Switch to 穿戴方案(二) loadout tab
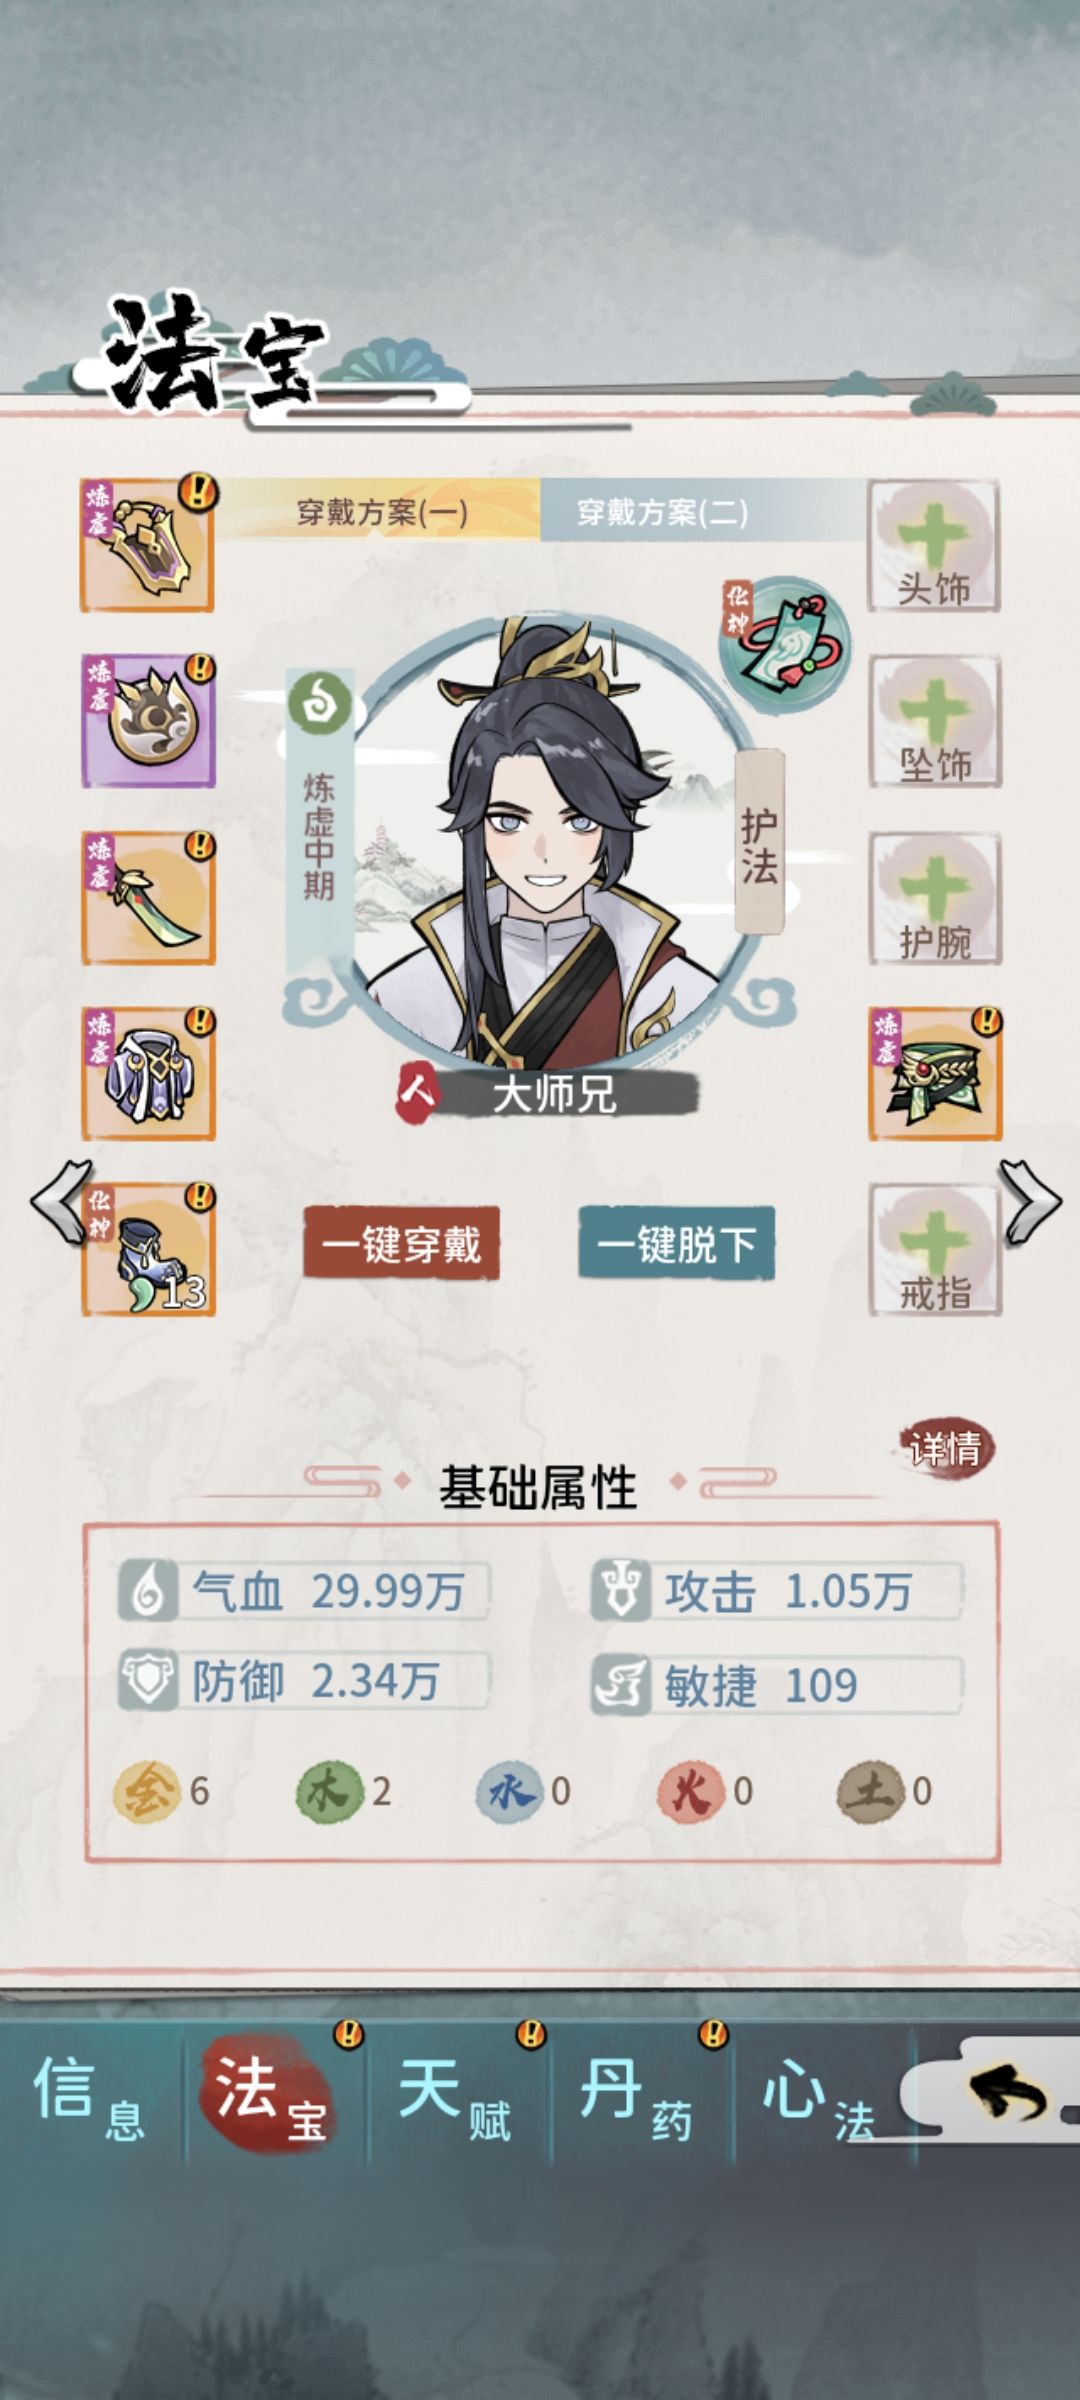The width and height of the screenshot is (1080, 2400). [662, 511]
